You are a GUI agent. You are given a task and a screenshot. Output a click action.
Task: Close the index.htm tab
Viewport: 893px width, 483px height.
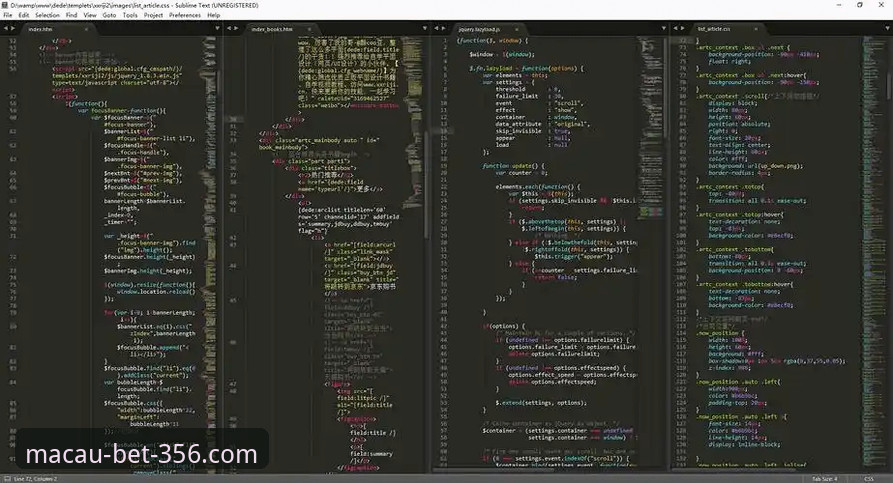point(87,29)
